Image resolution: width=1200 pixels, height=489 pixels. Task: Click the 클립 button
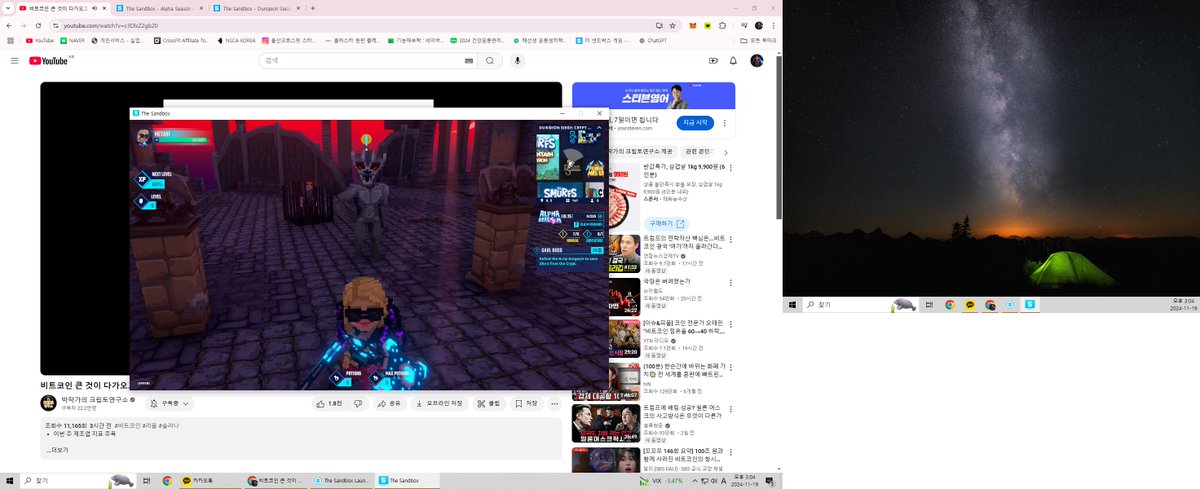[x=489, y=404]
